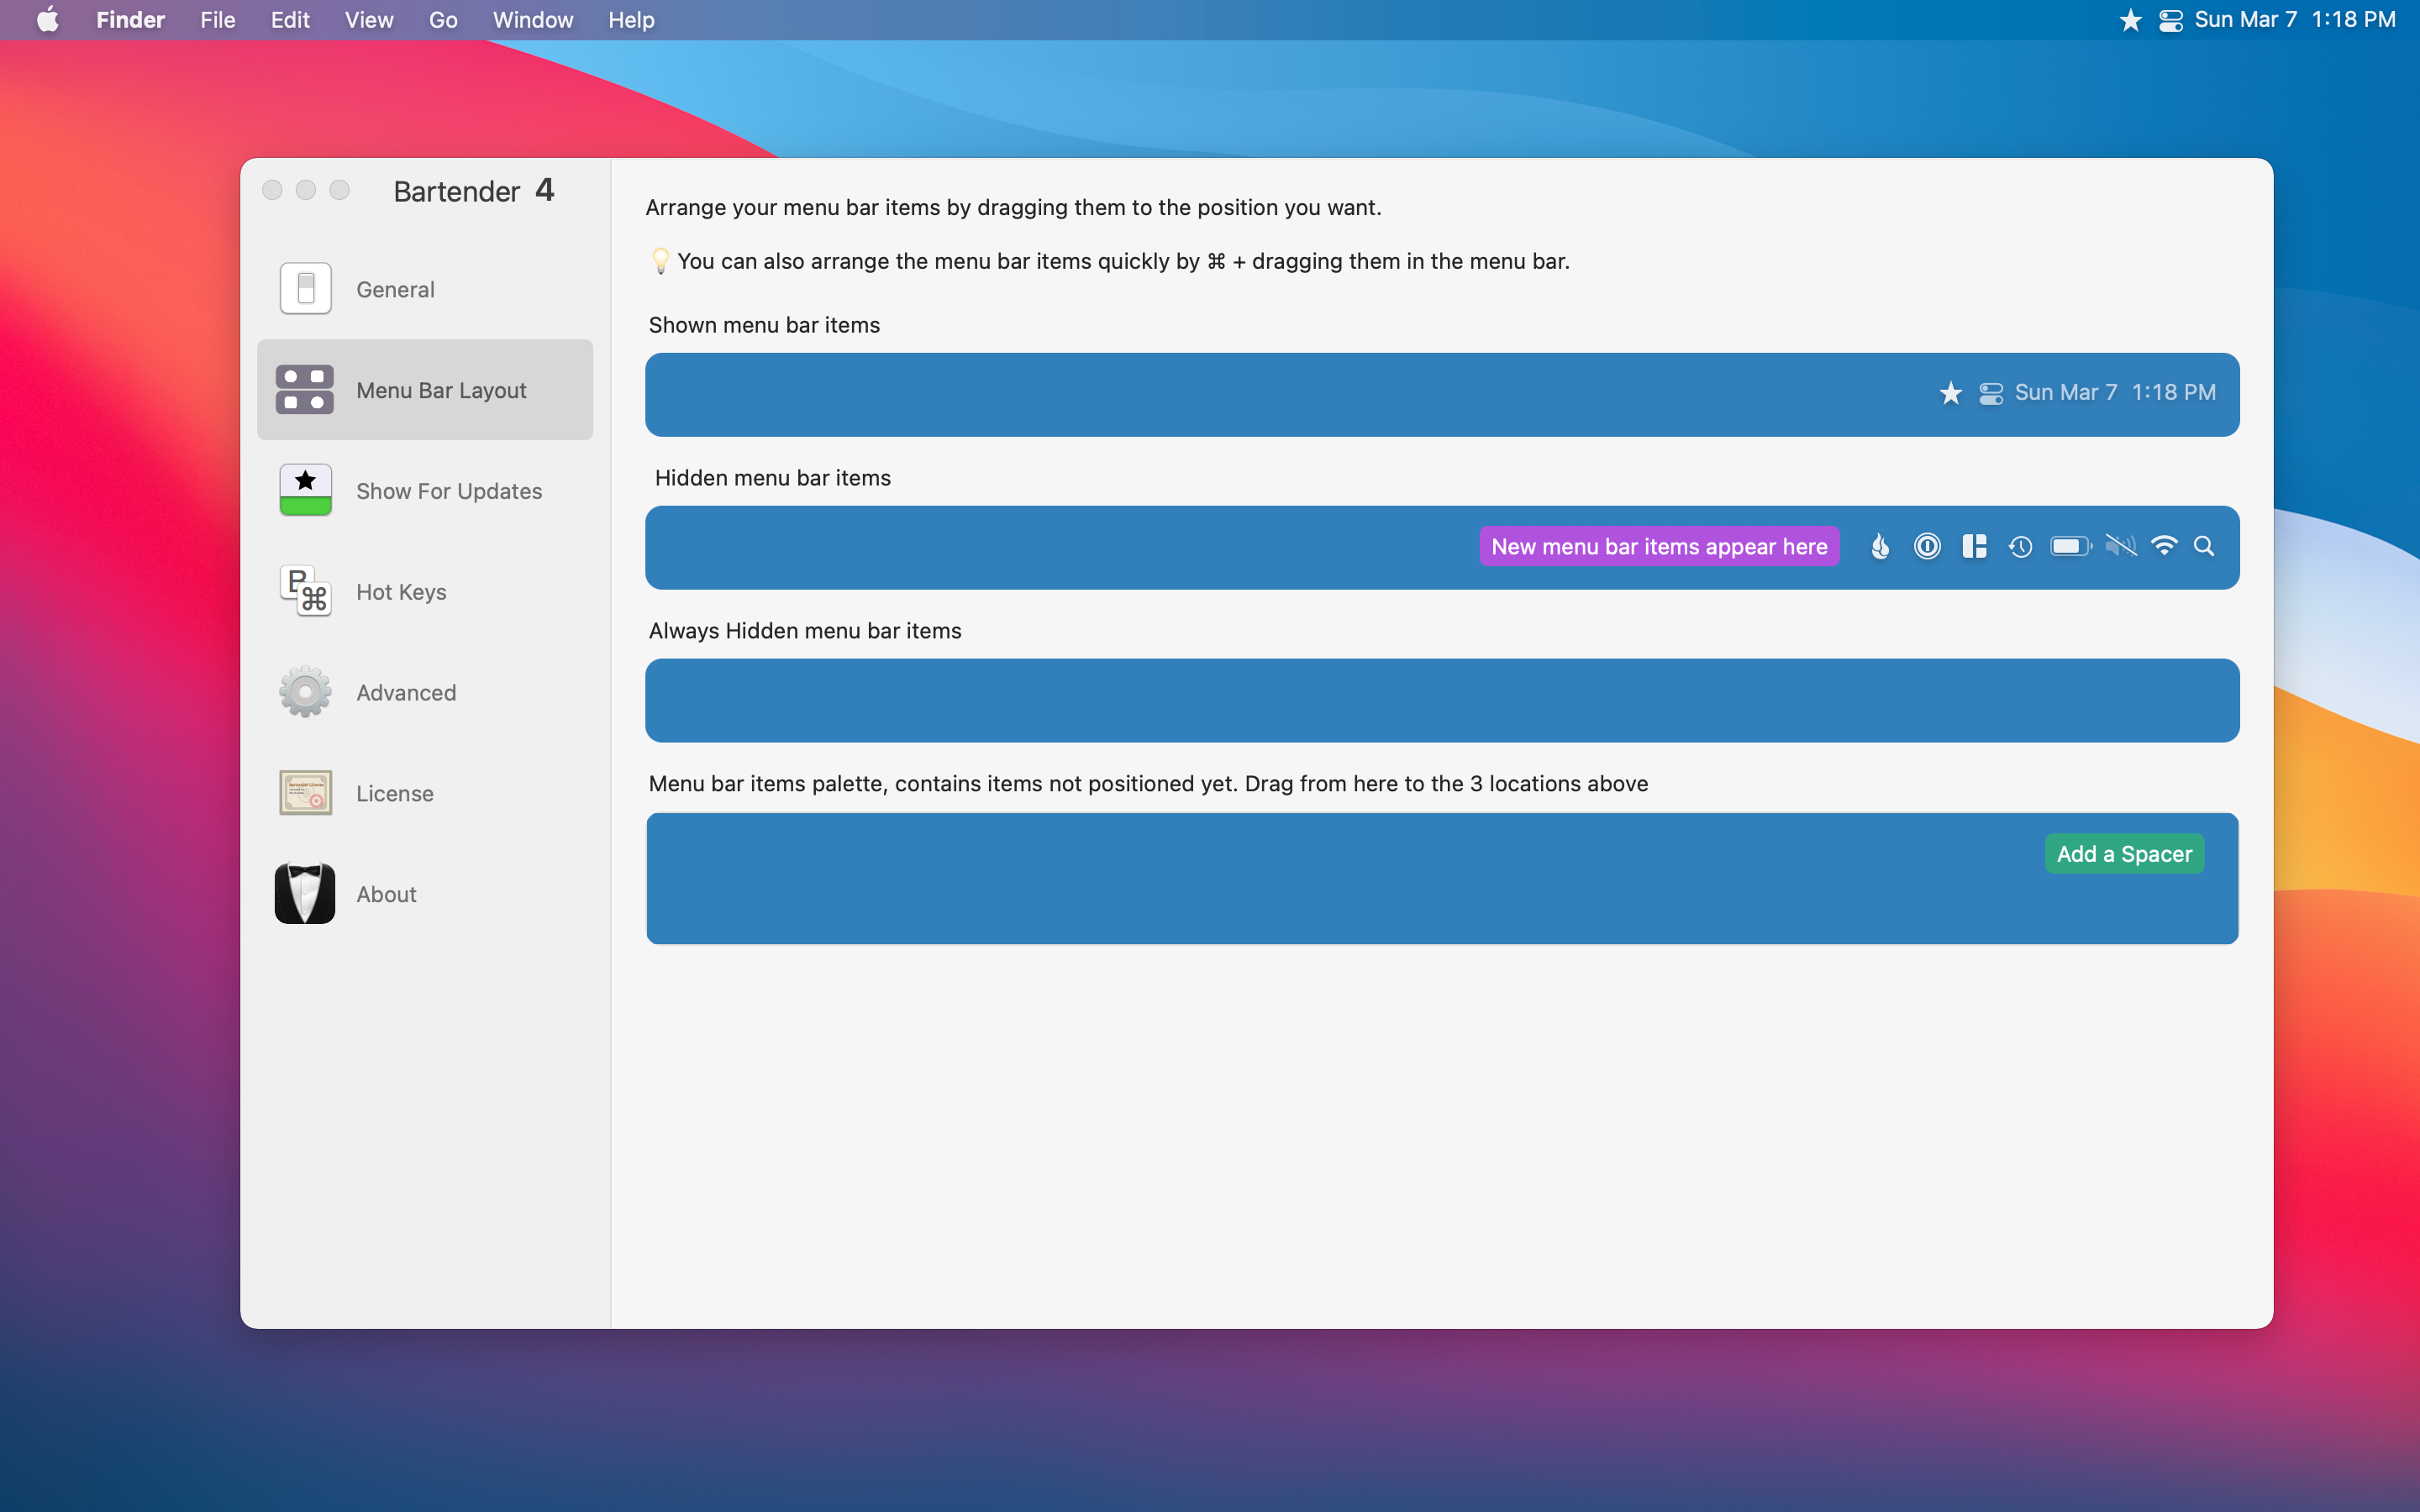Select the window layout grid icon in Hidden items

point(1974,546)
